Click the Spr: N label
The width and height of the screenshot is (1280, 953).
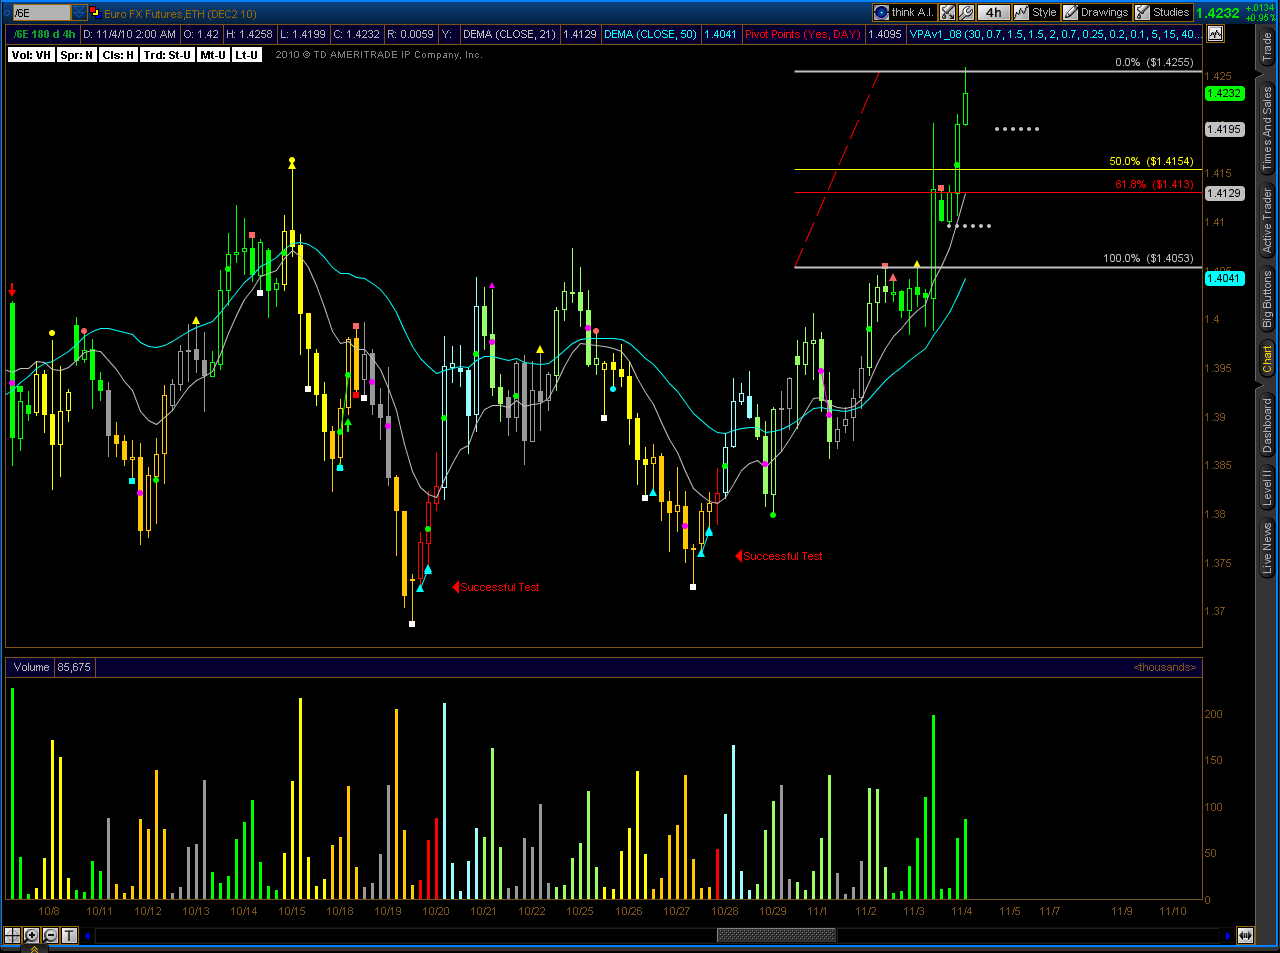point(76,55)
